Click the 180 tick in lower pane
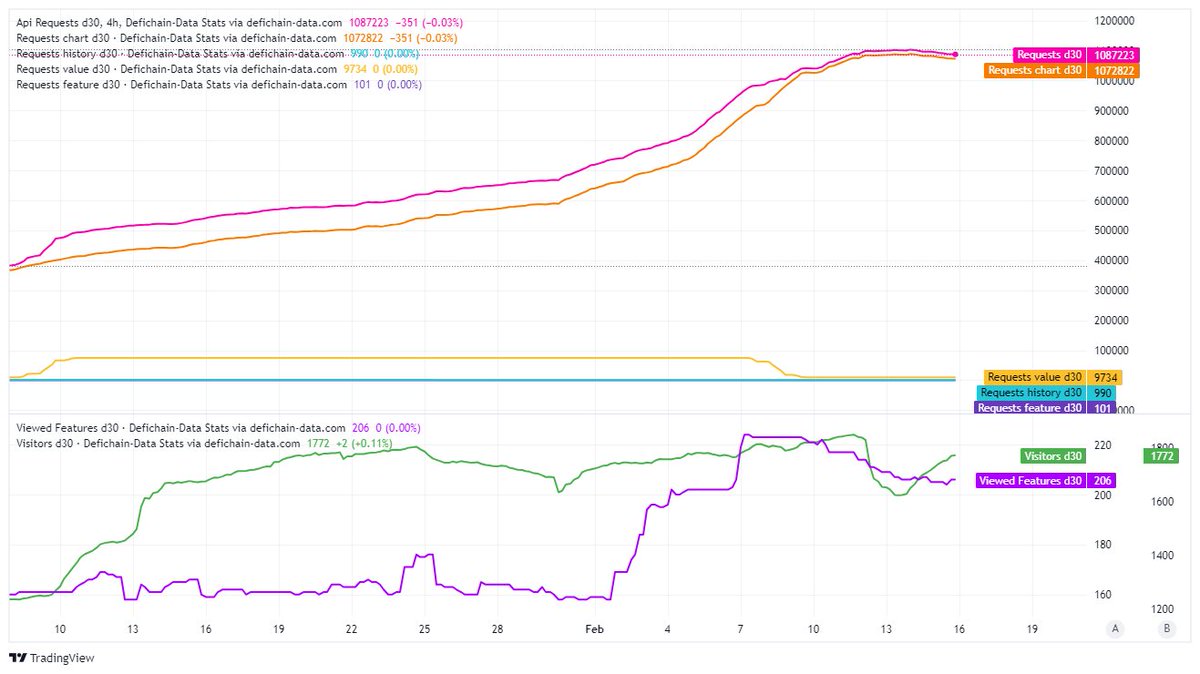The image size is (1200, 674). [1103, 545]
